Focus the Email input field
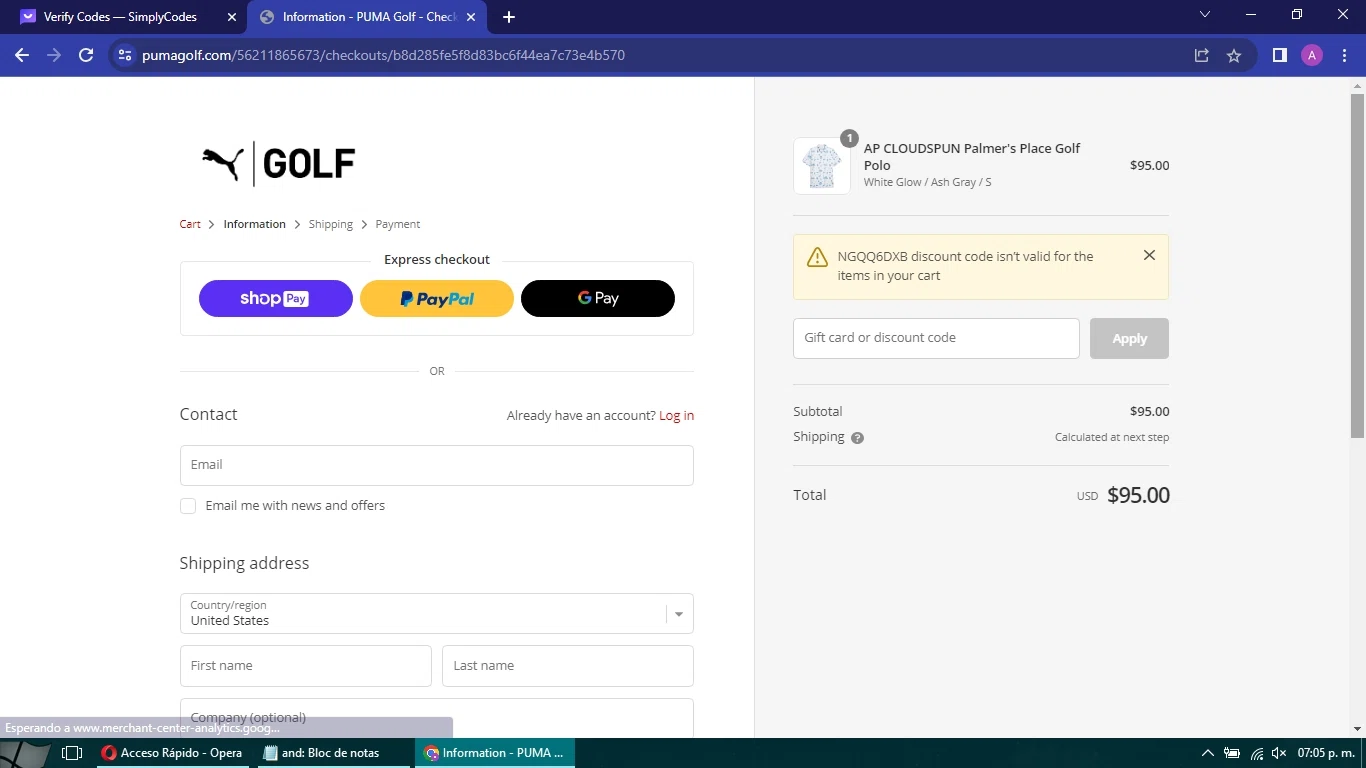Viewport: 1366px width, 768px height. point(437,465)
